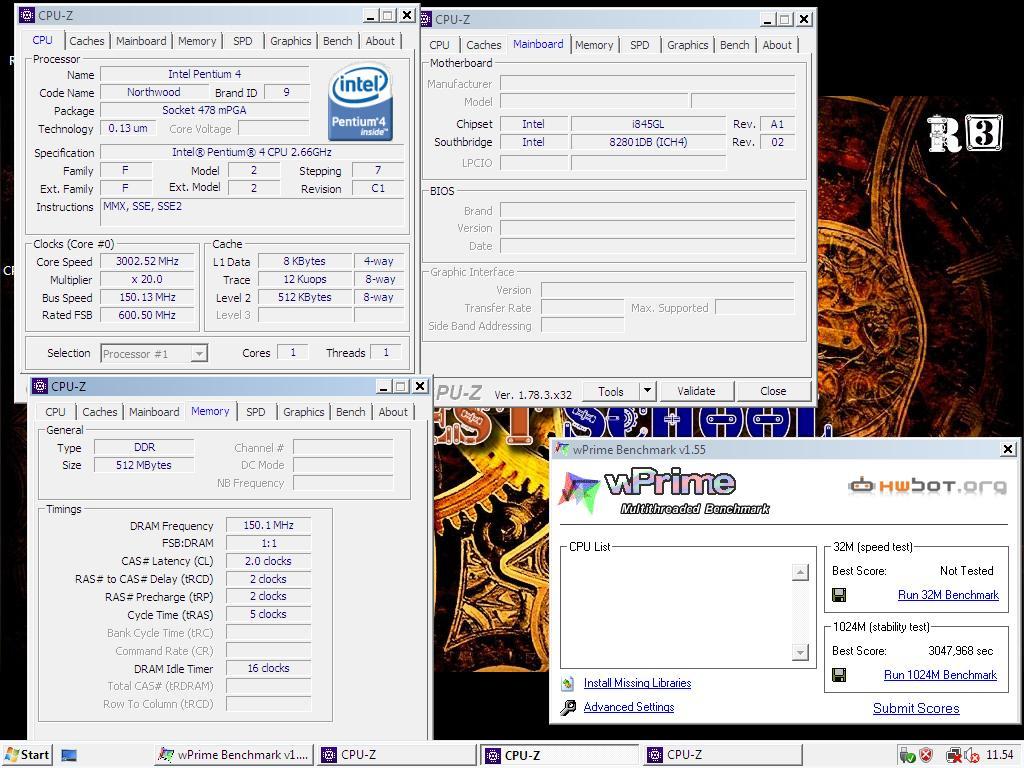This screenshot has height=768, width=1024.
Task: Go to CPU tab in Memory window
Action: [56, 412]
